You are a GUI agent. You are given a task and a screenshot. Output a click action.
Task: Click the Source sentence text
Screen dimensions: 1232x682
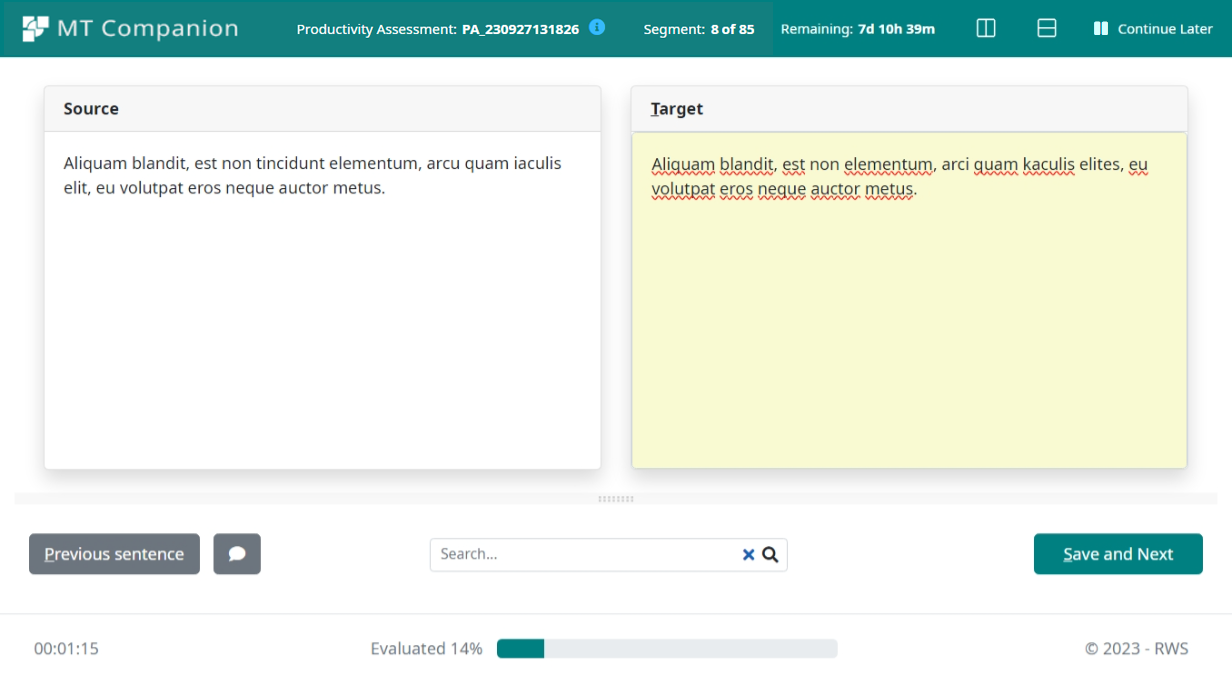coord(312,175)
